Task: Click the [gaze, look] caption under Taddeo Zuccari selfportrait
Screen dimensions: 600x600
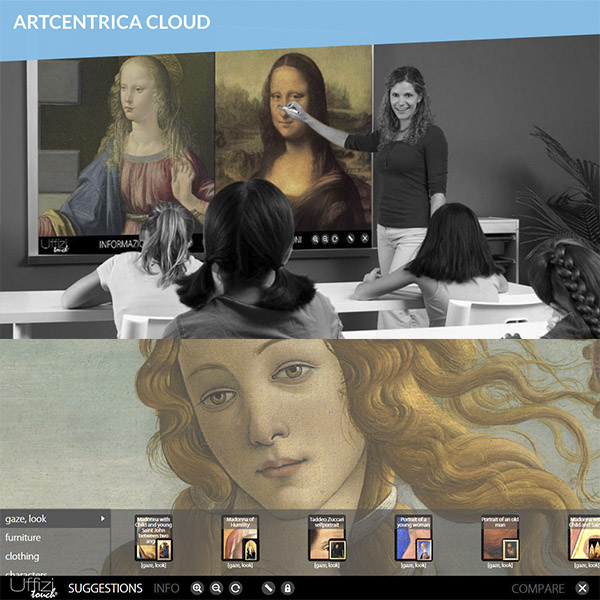Action: point(327,565)
